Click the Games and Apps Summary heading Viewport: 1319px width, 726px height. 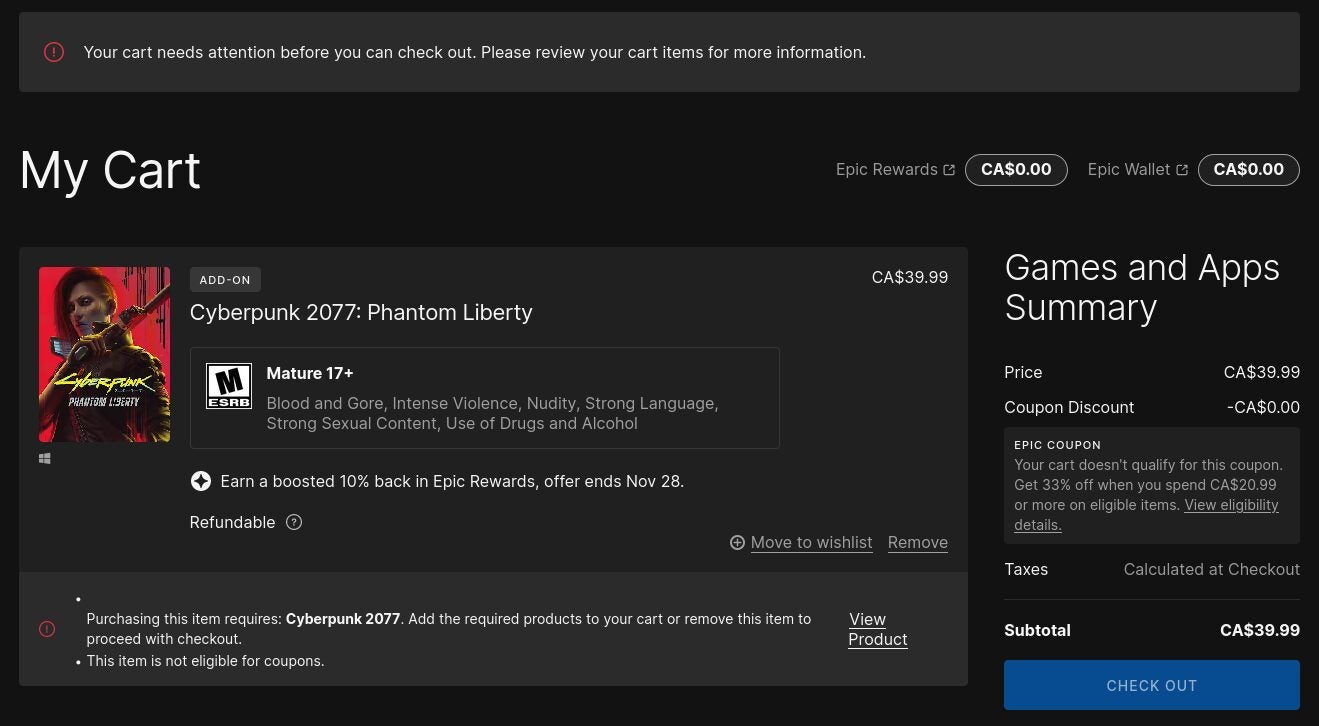[1142, 287]
